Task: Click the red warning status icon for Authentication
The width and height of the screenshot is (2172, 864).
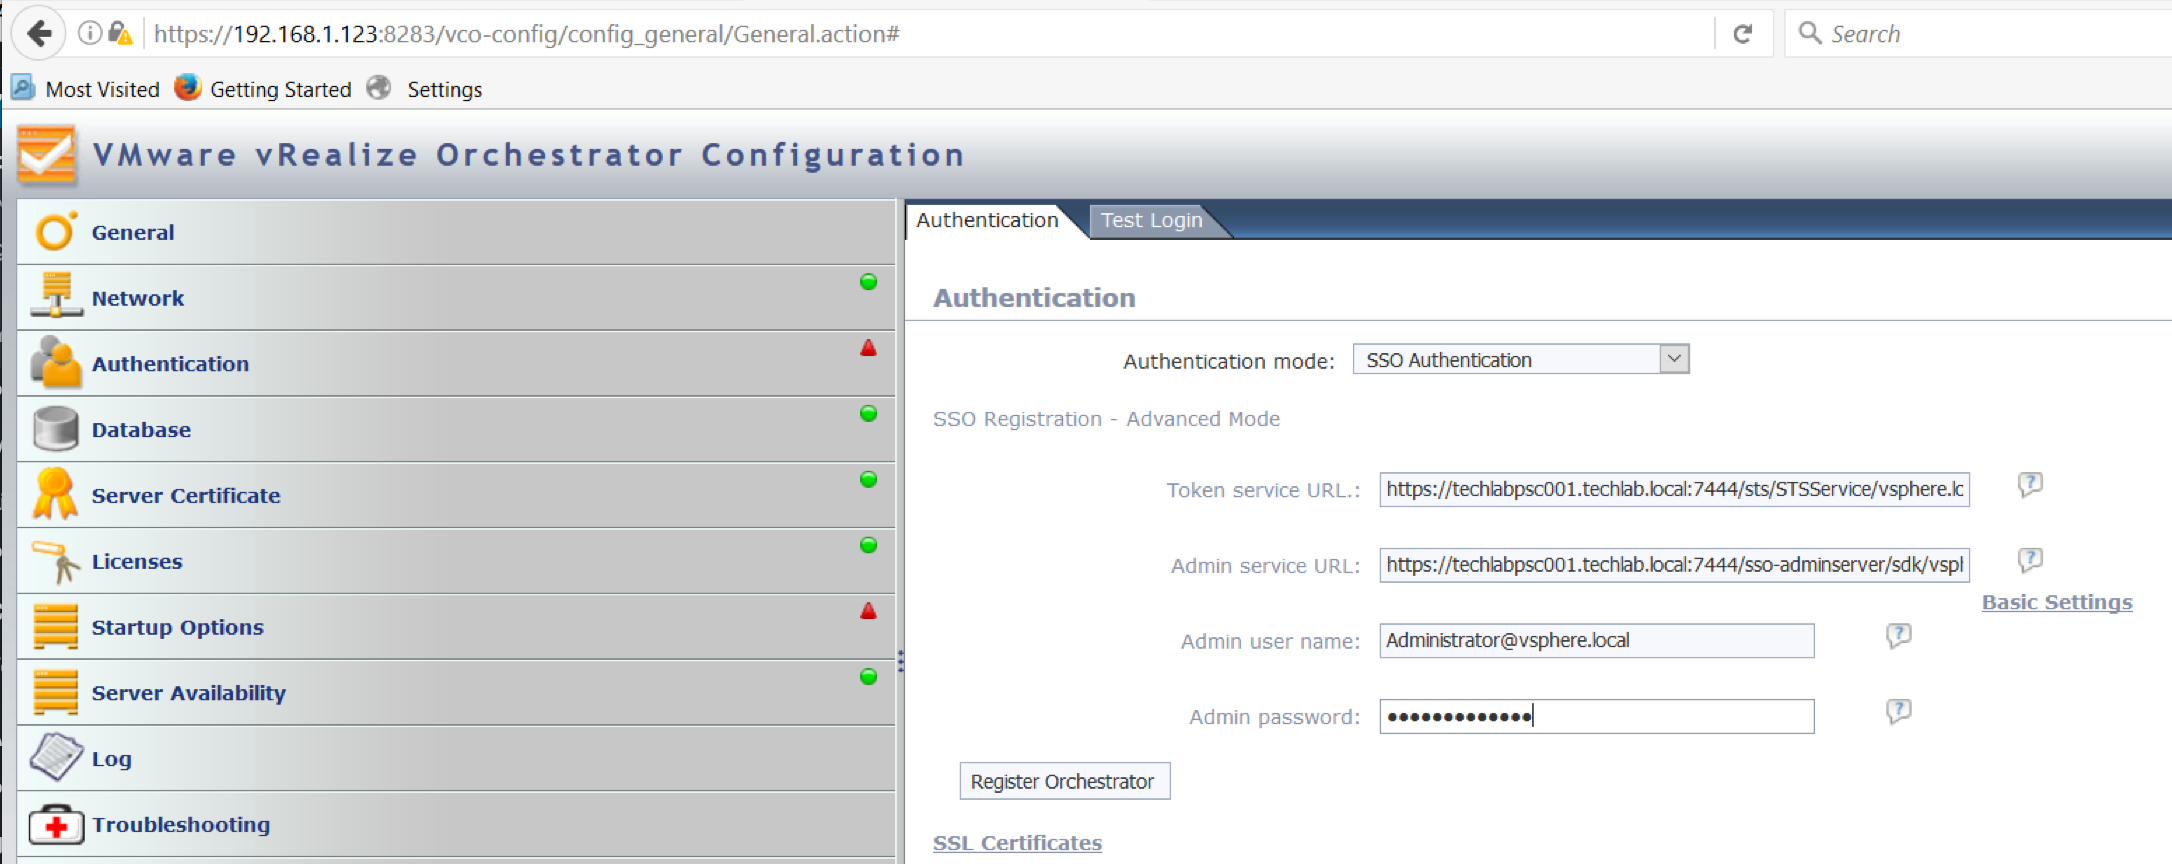Action: (x=868, y=348)
